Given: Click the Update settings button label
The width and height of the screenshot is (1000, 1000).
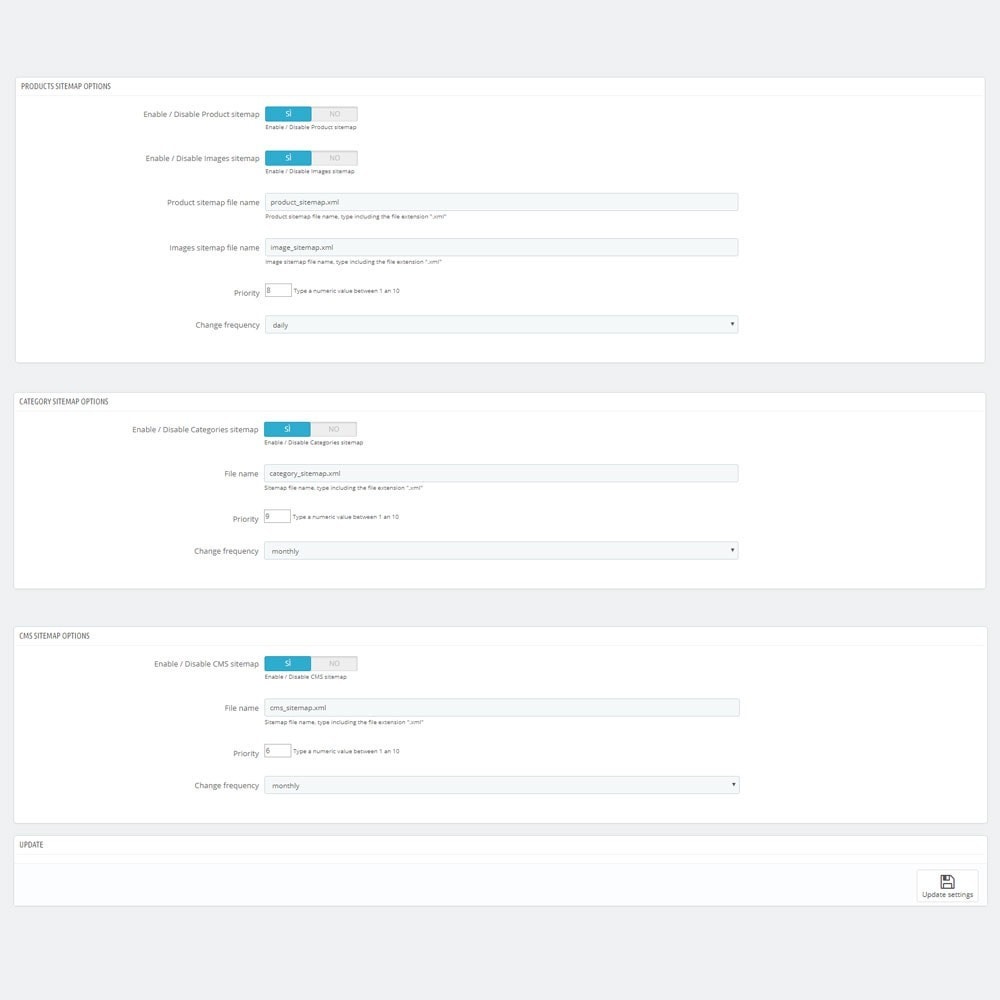Looking at the screenshot, I should (947, 895).
